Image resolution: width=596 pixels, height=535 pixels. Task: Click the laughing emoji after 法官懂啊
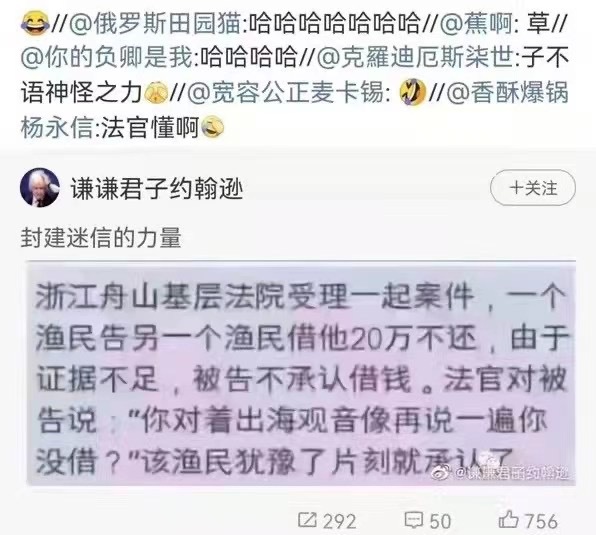pos(212,127)
